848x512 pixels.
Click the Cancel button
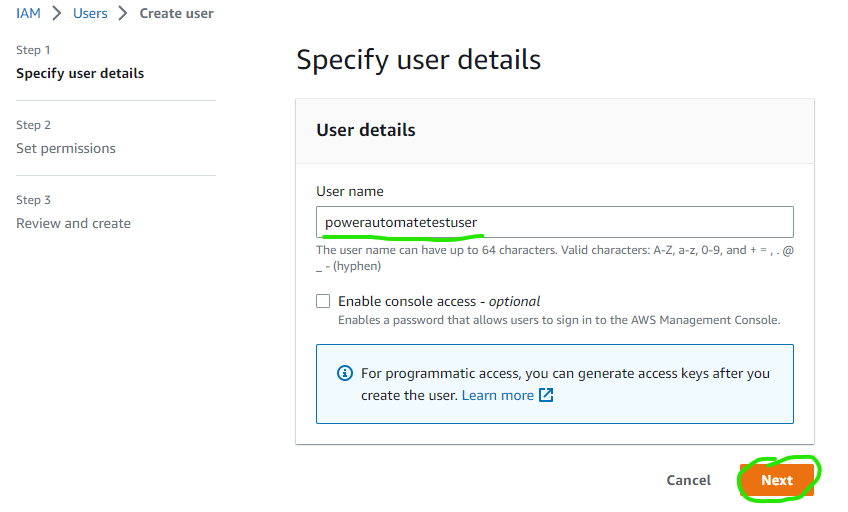(688, 480)
